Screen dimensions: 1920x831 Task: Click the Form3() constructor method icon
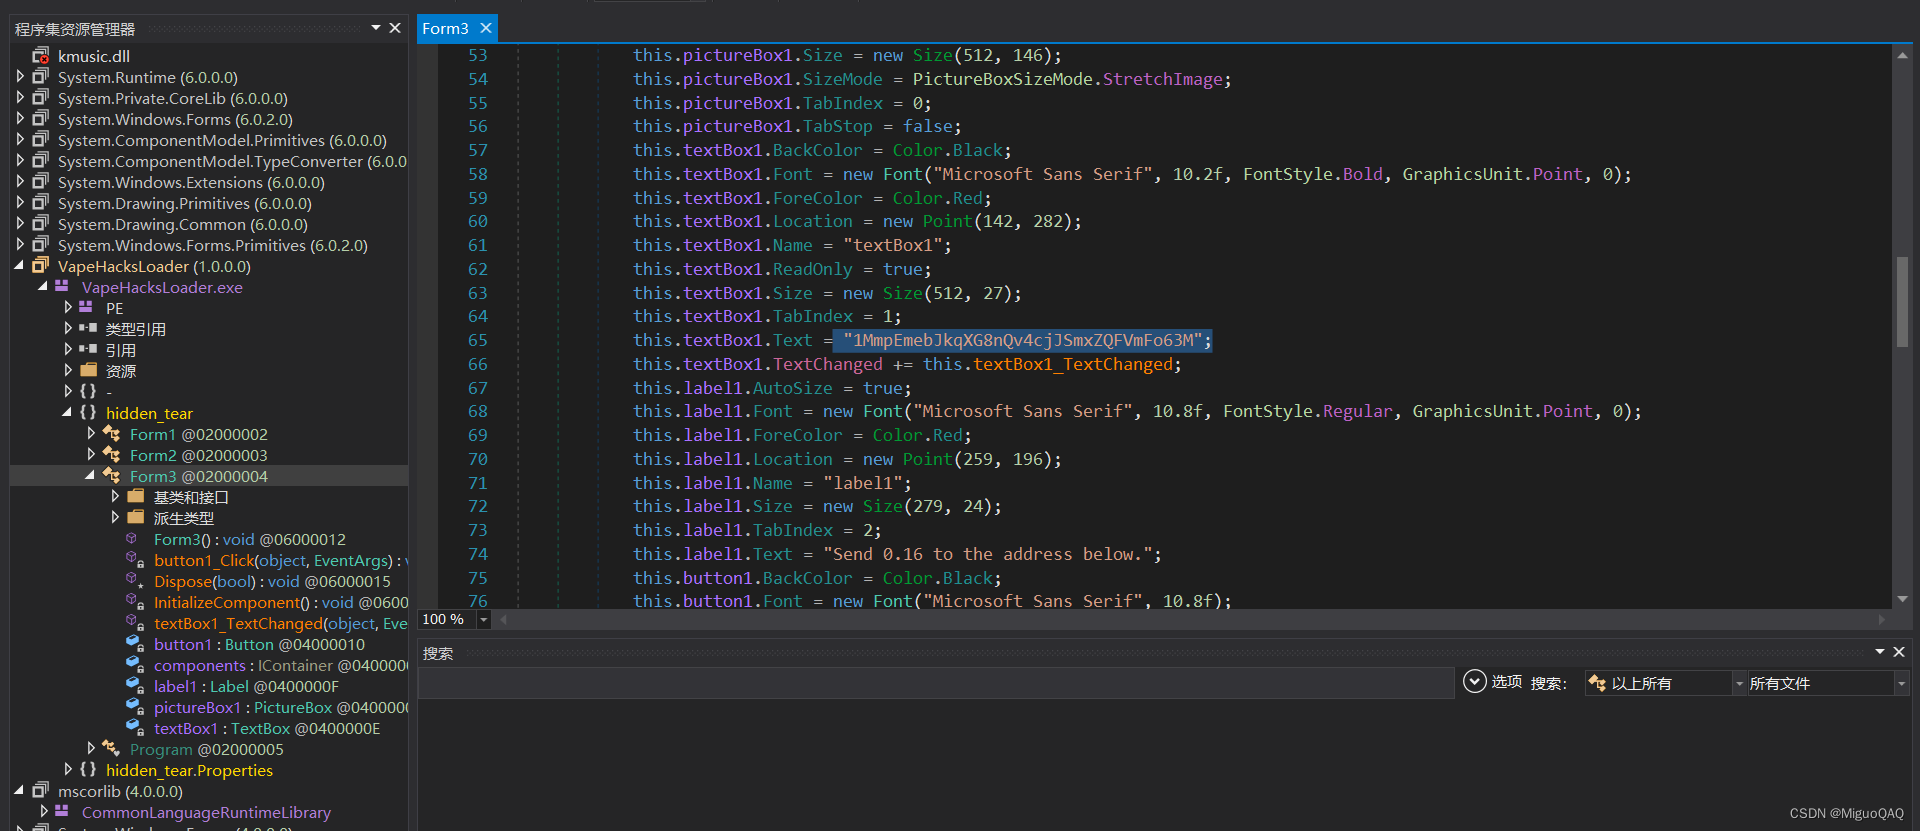(132, 539)
